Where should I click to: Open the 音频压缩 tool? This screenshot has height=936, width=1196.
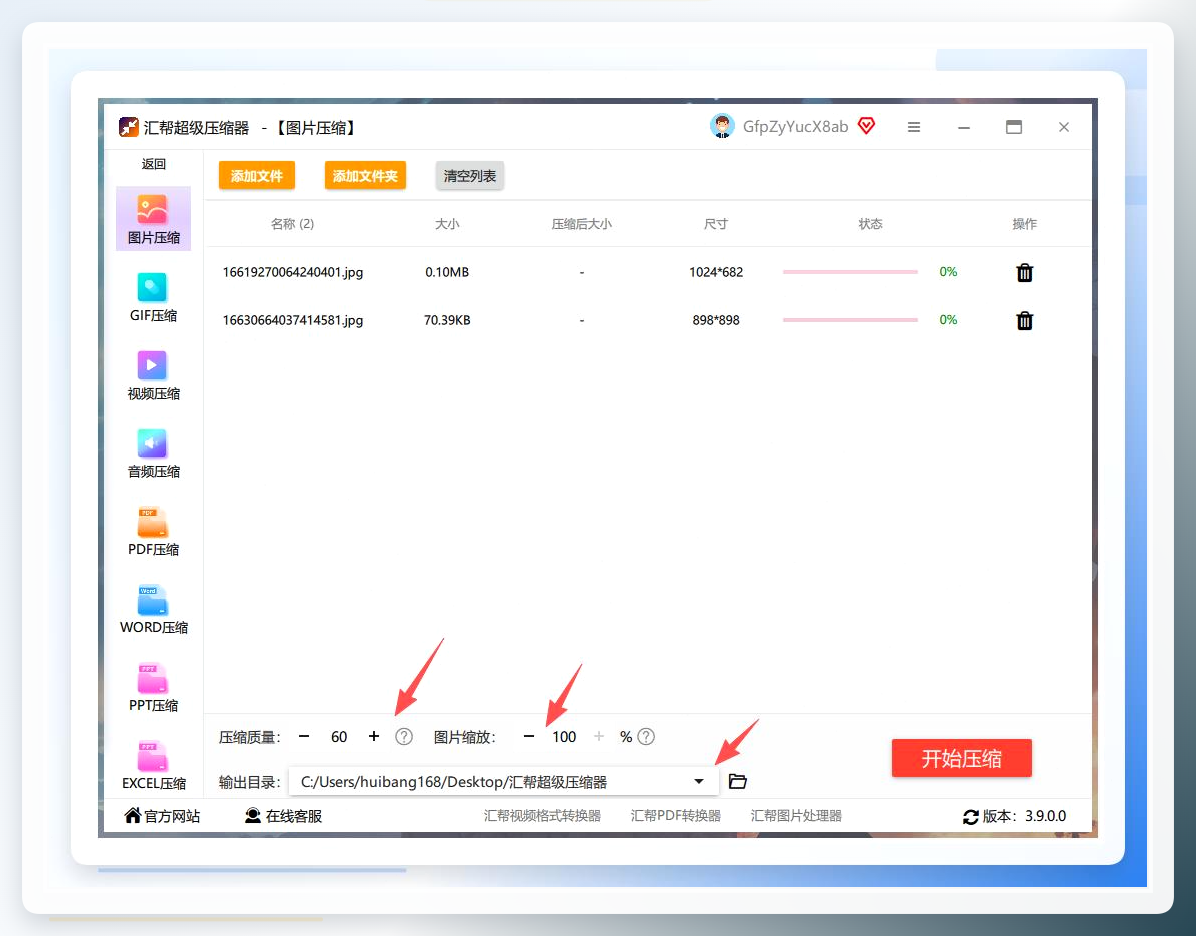pos(153,453)
